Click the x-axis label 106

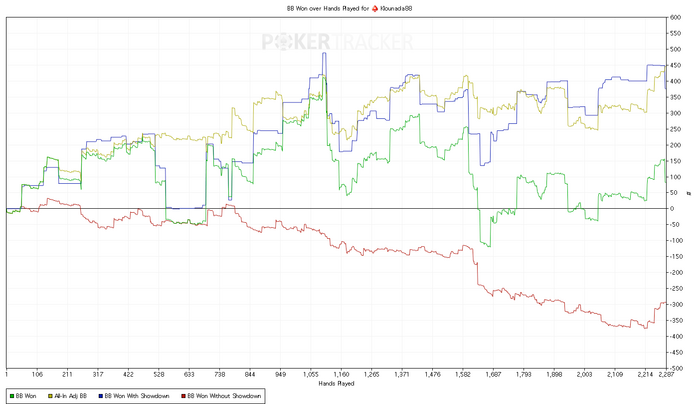pyautogui.click(x=37, y=375)
